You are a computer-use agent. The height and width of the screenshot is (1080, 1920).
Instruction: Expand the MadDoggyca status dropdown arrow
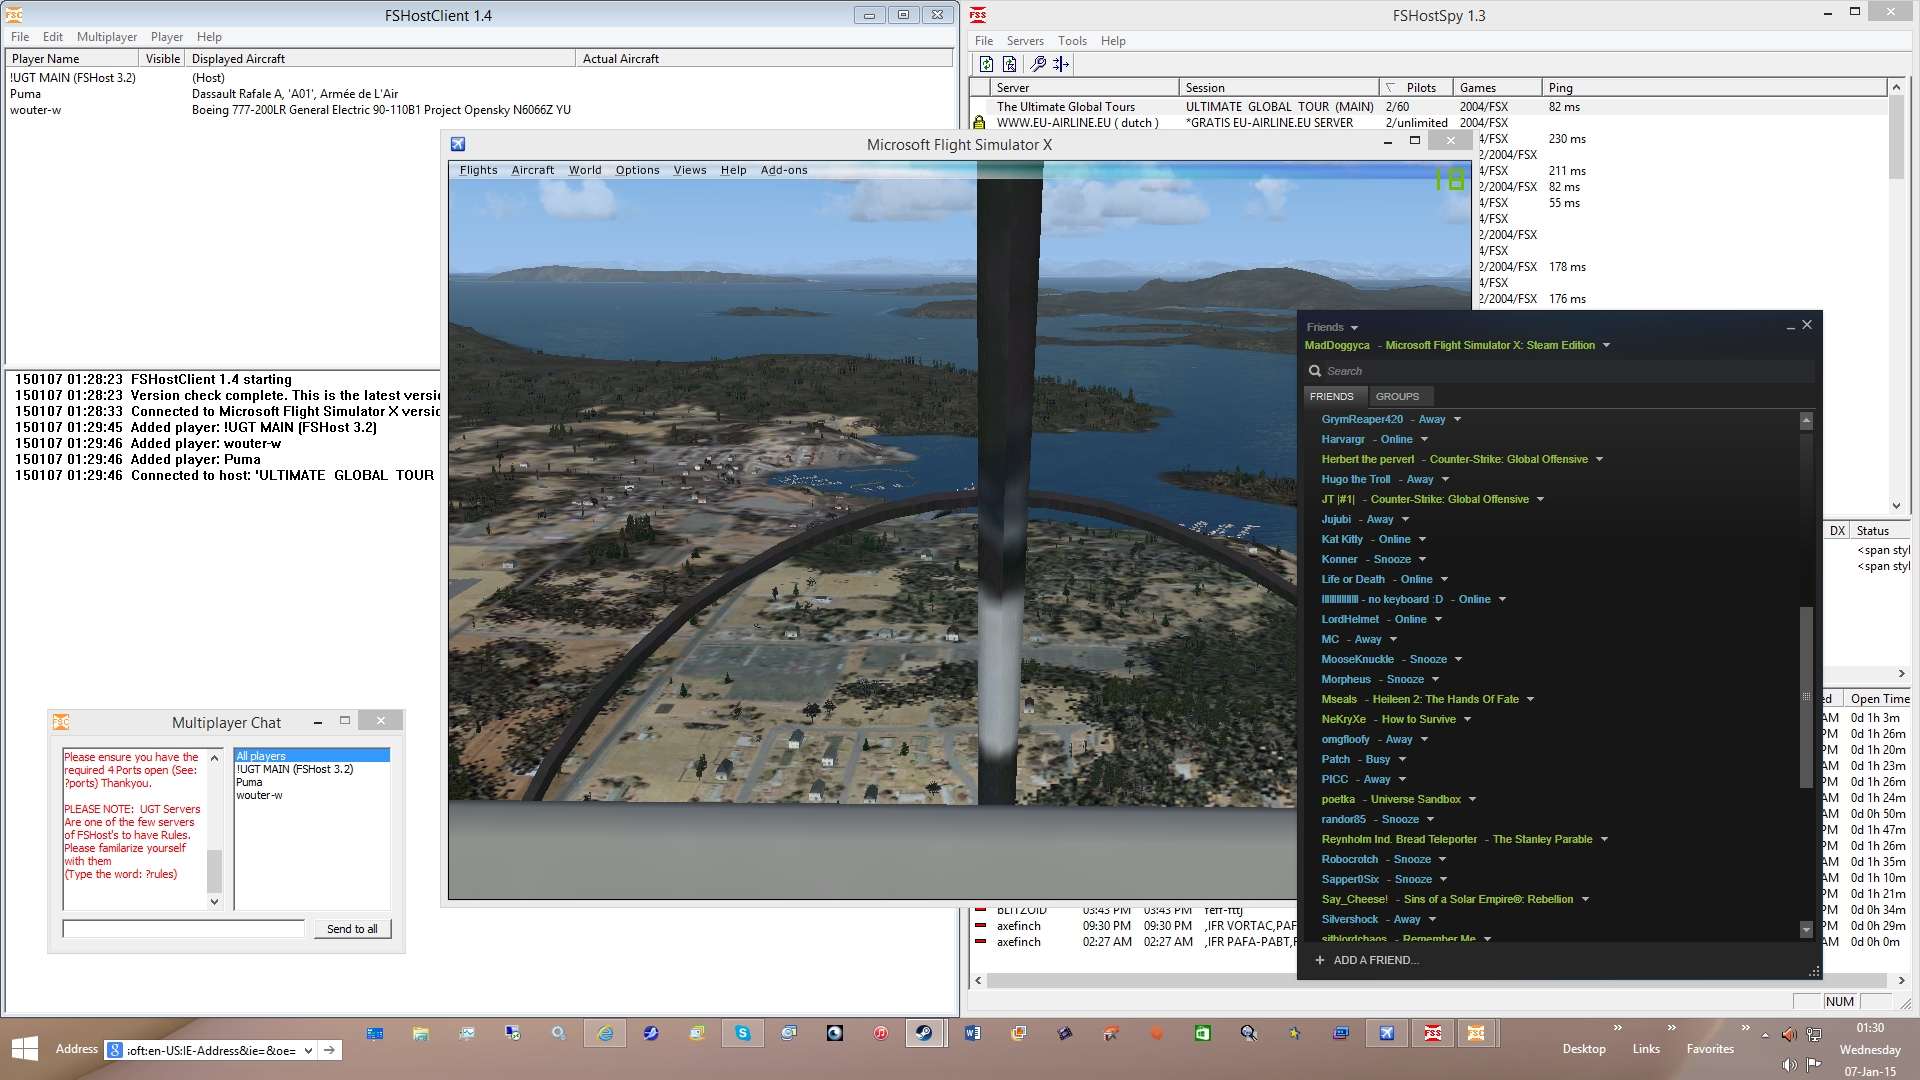click(x=1607, y=346)
